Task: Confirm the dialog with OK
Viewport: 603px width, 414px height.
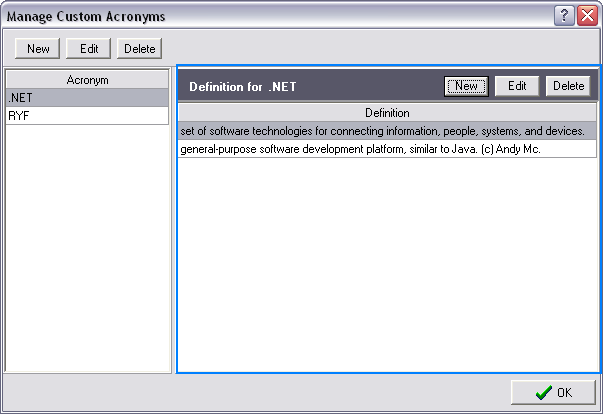Action: pyautogui.click(x=554, y=393)
